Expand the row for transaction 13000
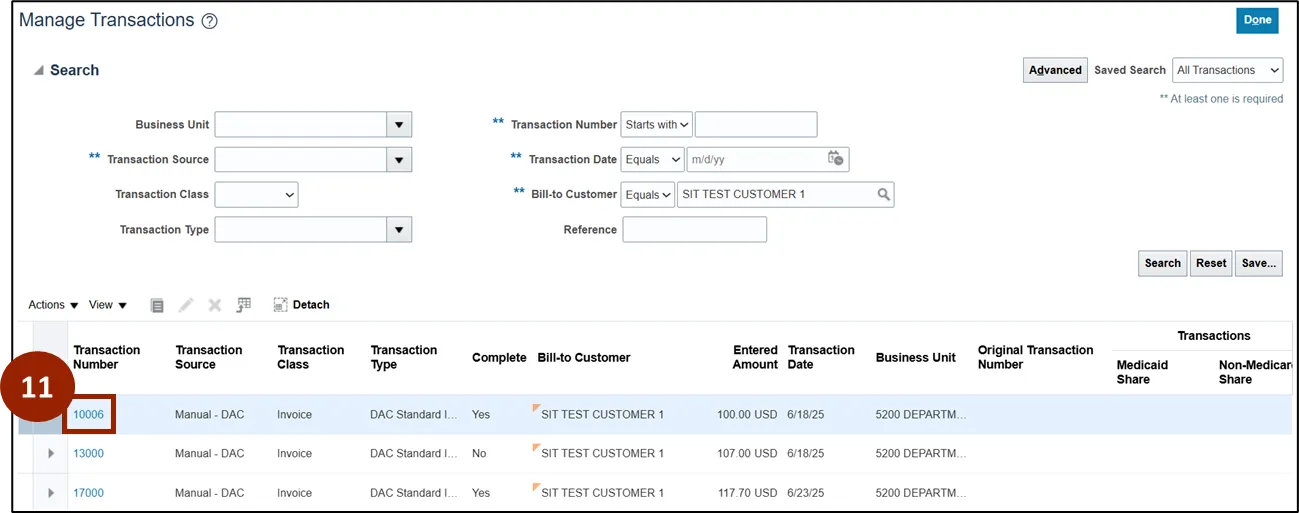This screenshot has width=1299, height=513. tap(51, 454)
